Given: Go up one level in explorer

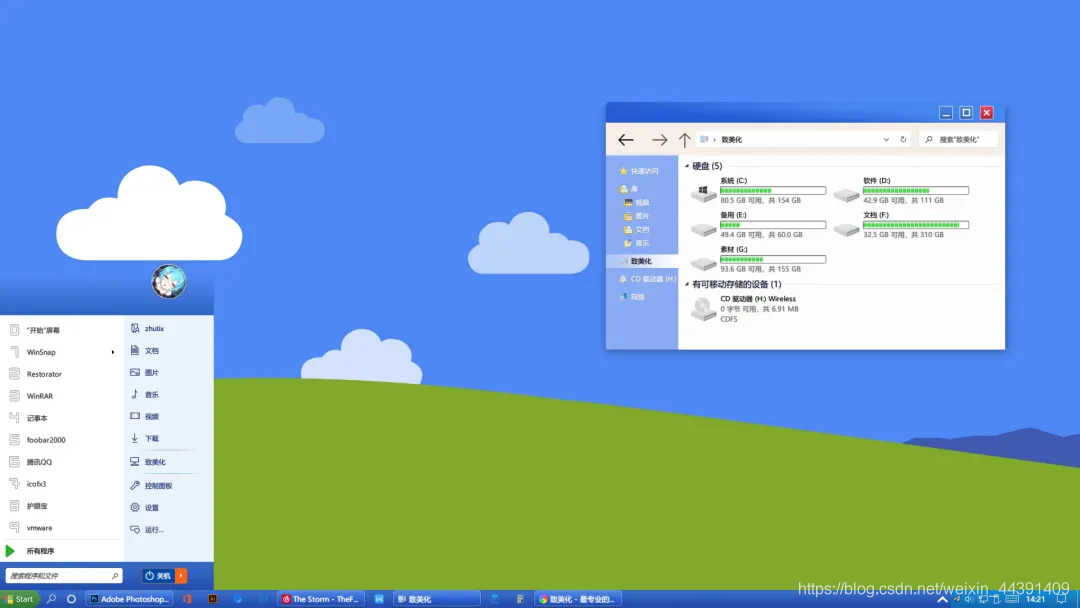Looking at the screenshot, I should [x=684, y=140].
